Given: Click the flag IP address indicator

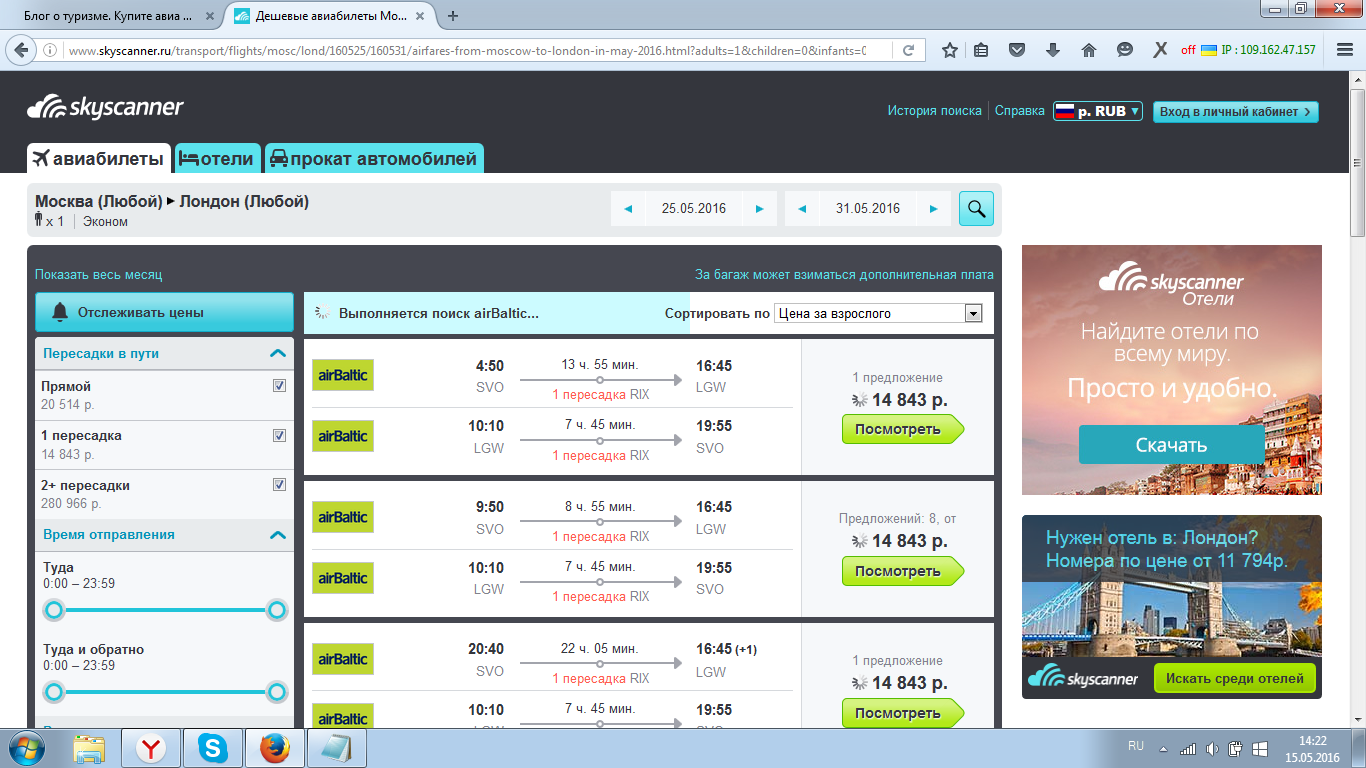Looking at the screenshot, I should pos(1258,50).
